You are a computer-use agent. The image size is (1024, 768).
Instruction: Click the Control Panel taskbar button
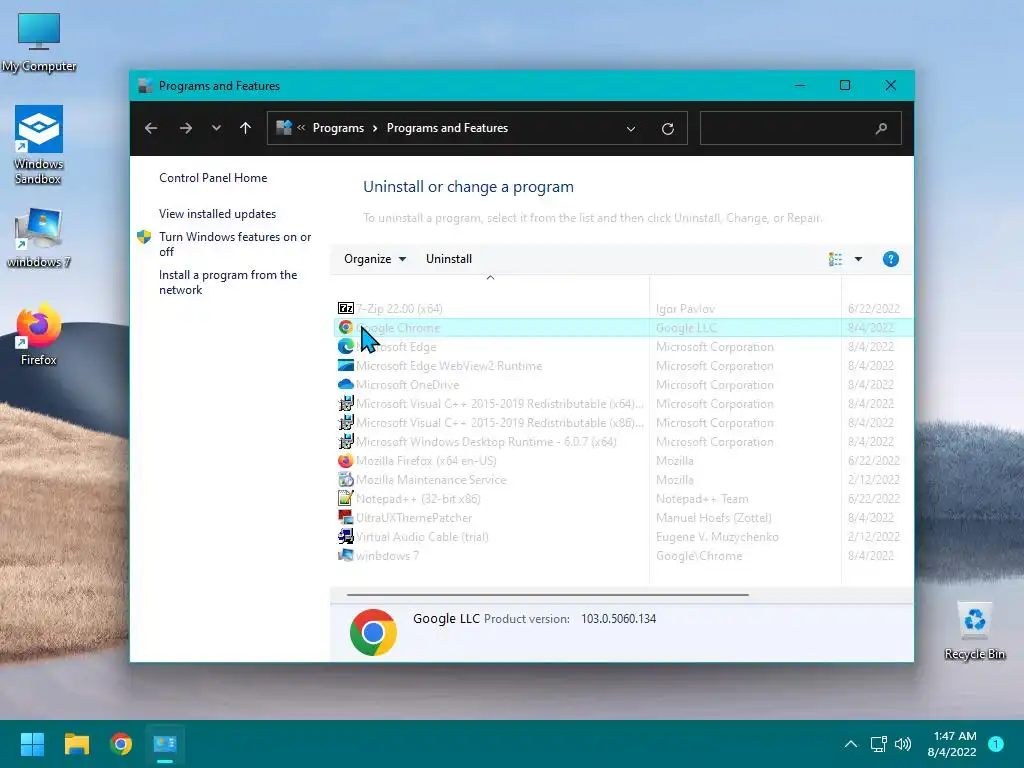(165, 744)
